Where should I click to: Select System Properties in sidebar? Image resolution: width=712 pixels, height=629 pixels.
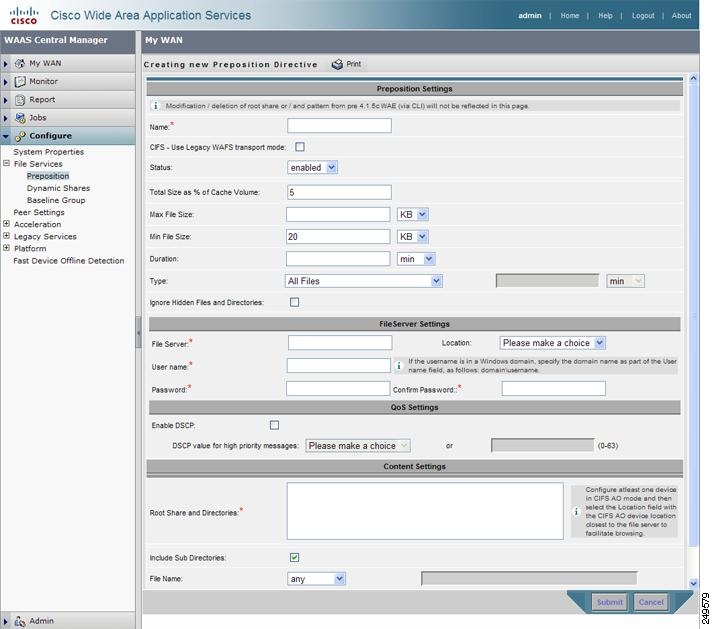point(49,152)
